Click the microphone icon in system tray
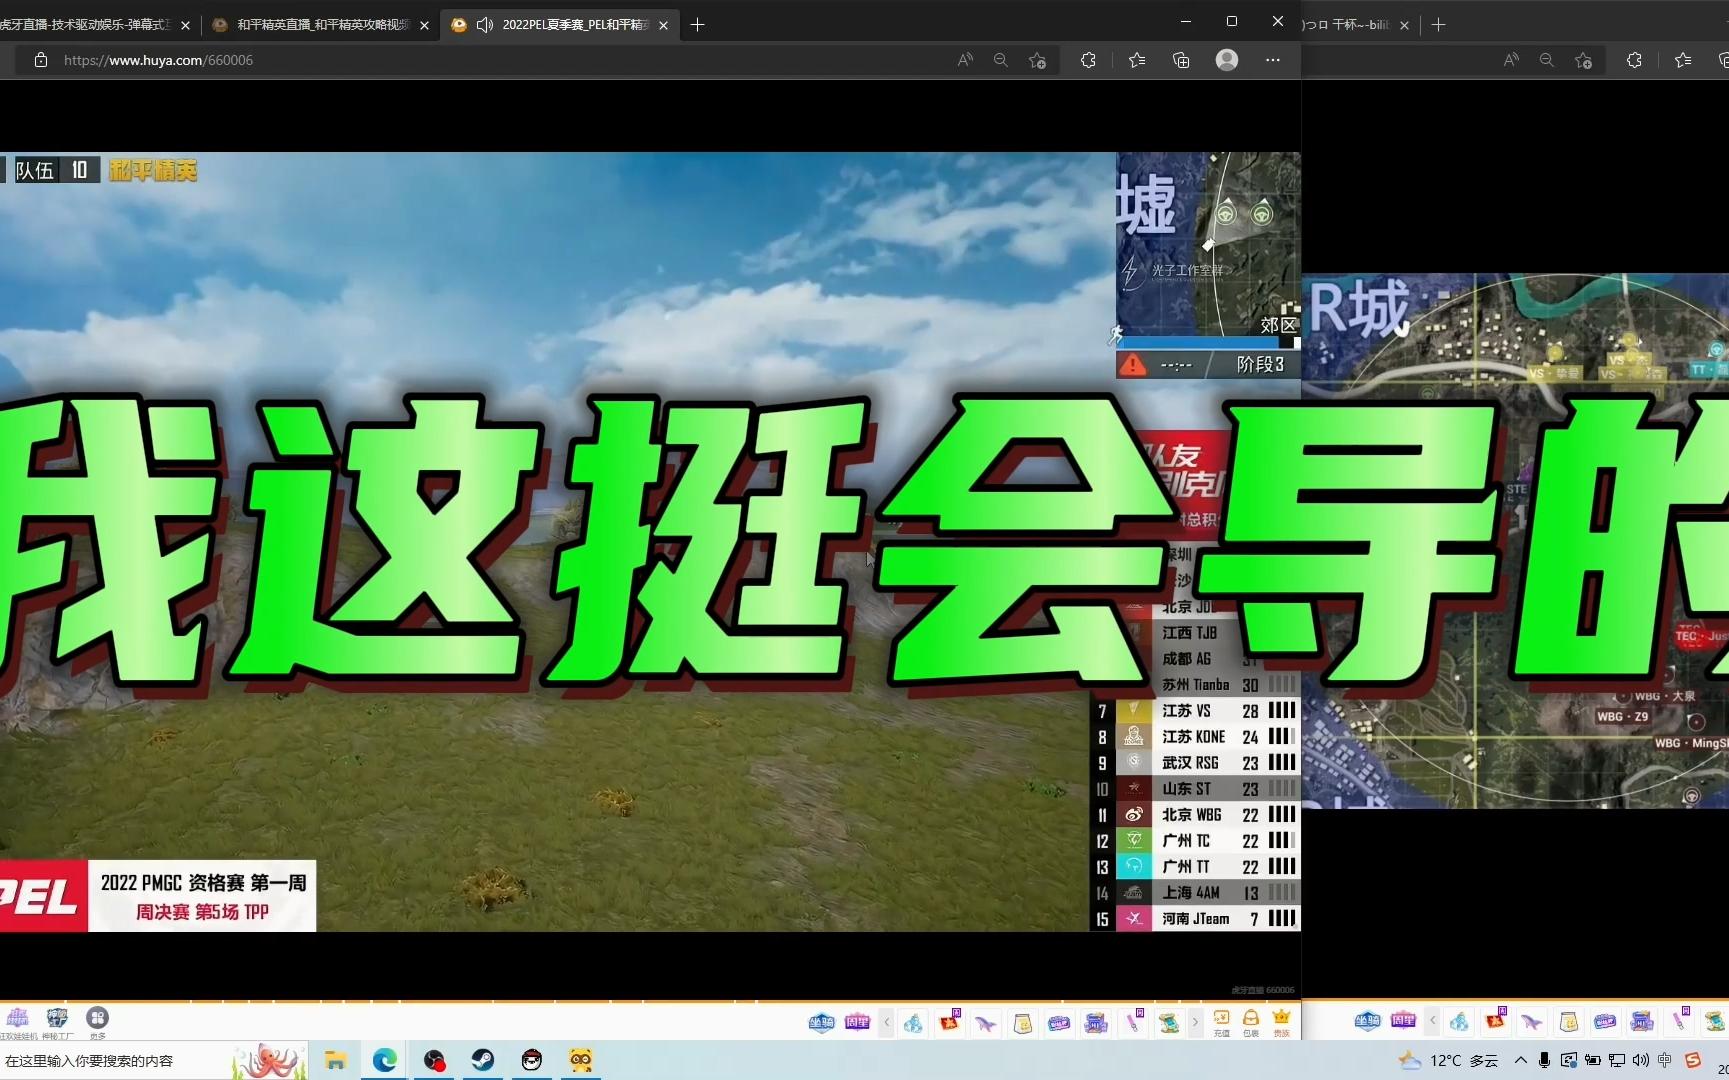This screenshot has height=1080, width=1729. pyautogui.click(x=1545, y=1061)
